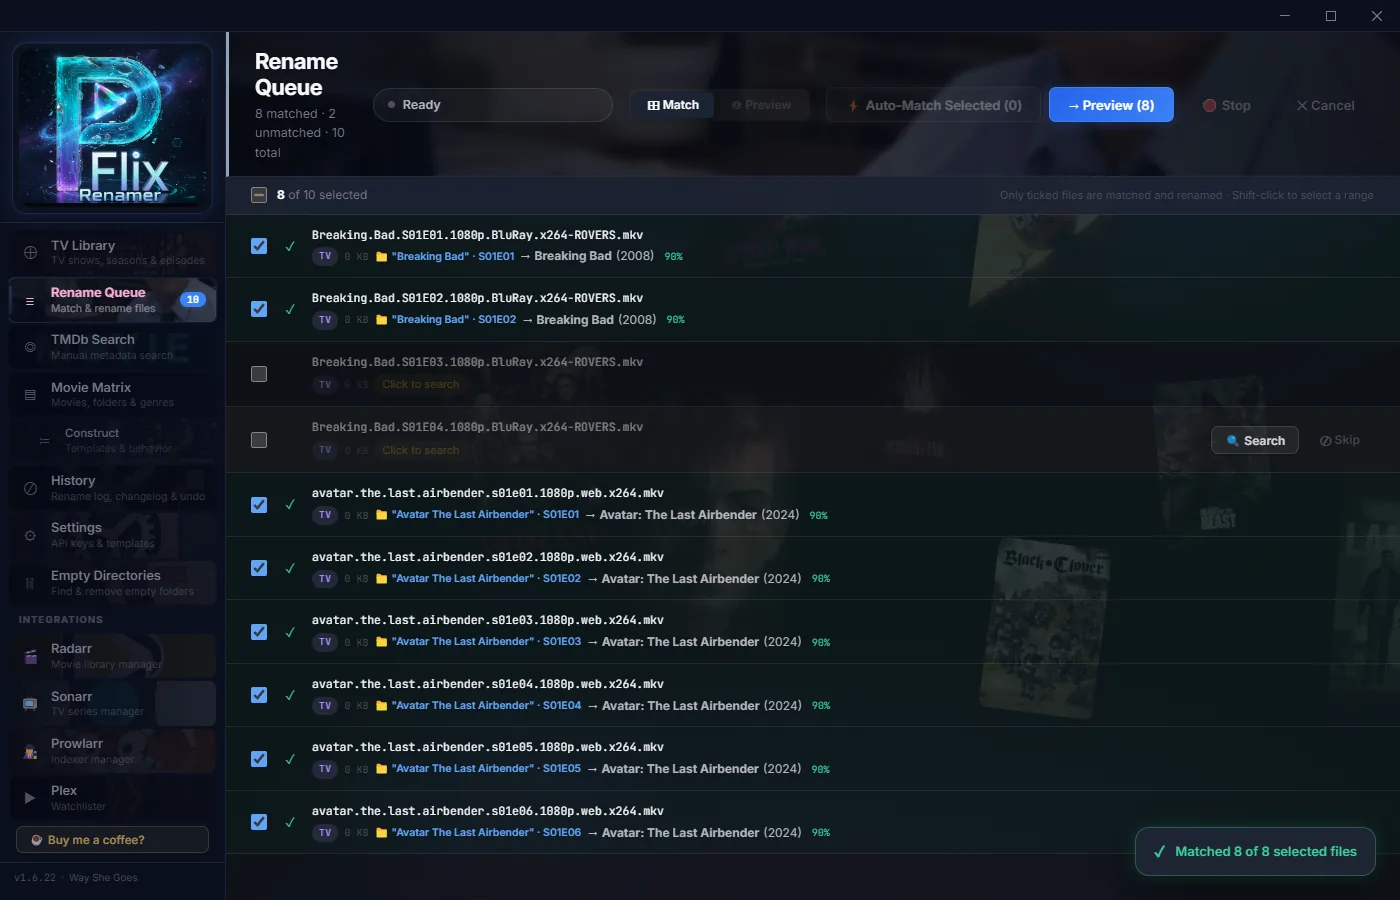Switch to the Preview tab
Screen dimensions: 1400x900
point(761,105)
